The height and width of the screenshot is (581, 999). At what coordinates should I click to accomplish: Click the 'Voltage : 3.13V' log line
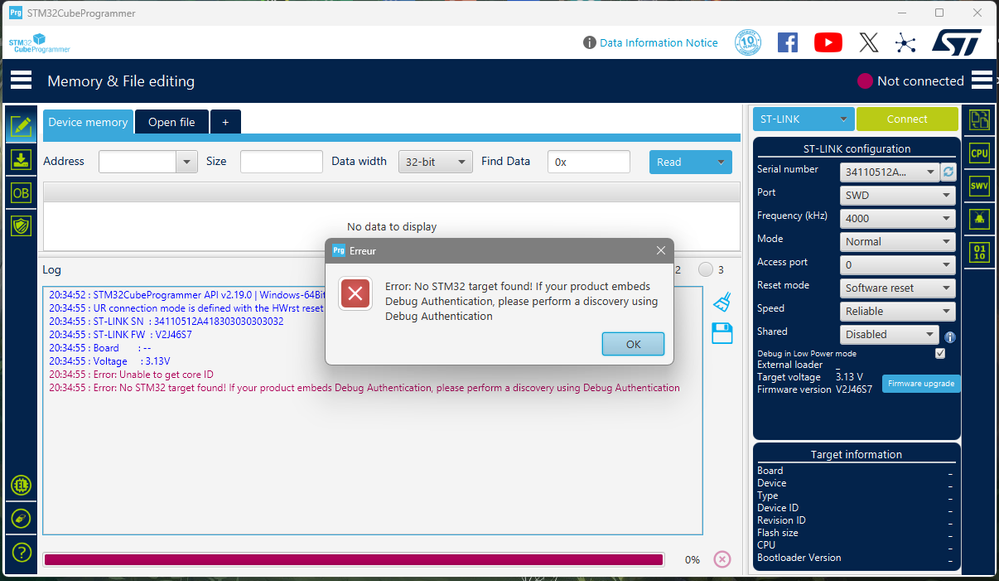tap(110, 361)
